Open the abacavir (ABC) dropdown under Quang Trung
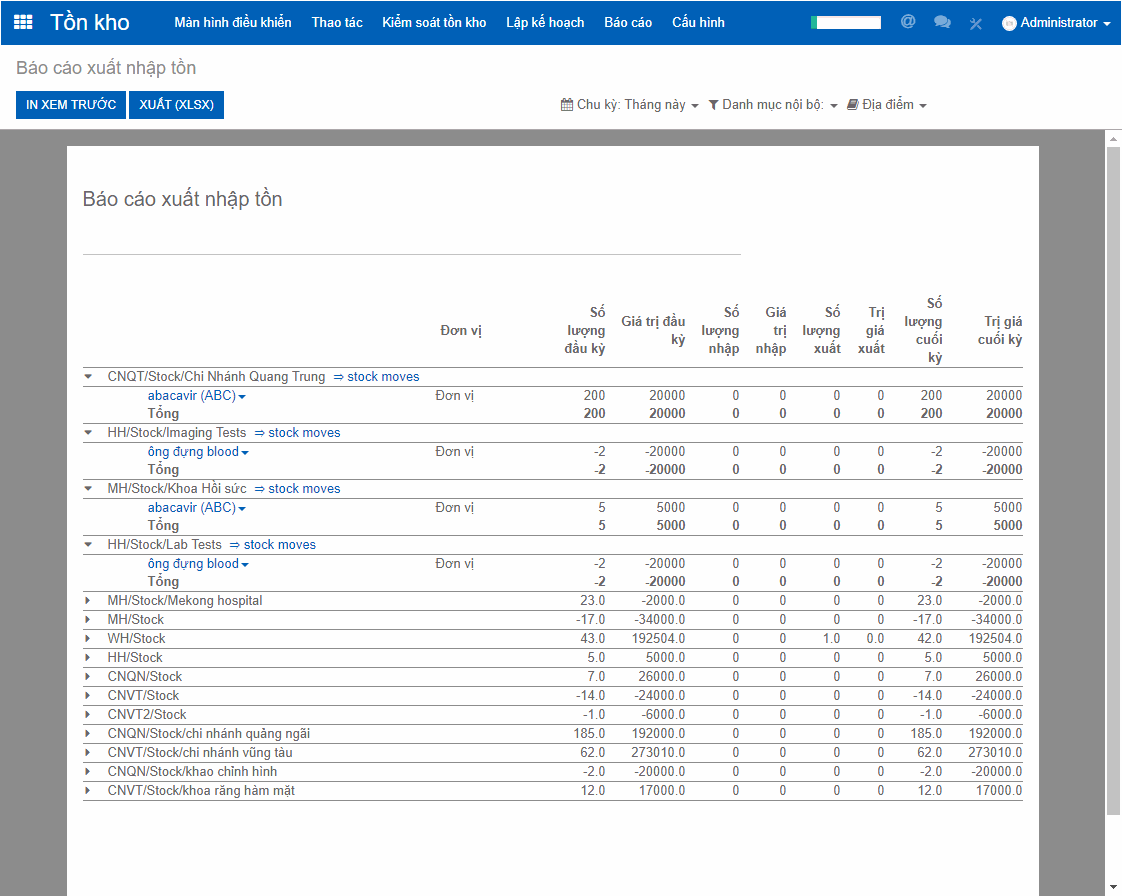 pos(197,396)
